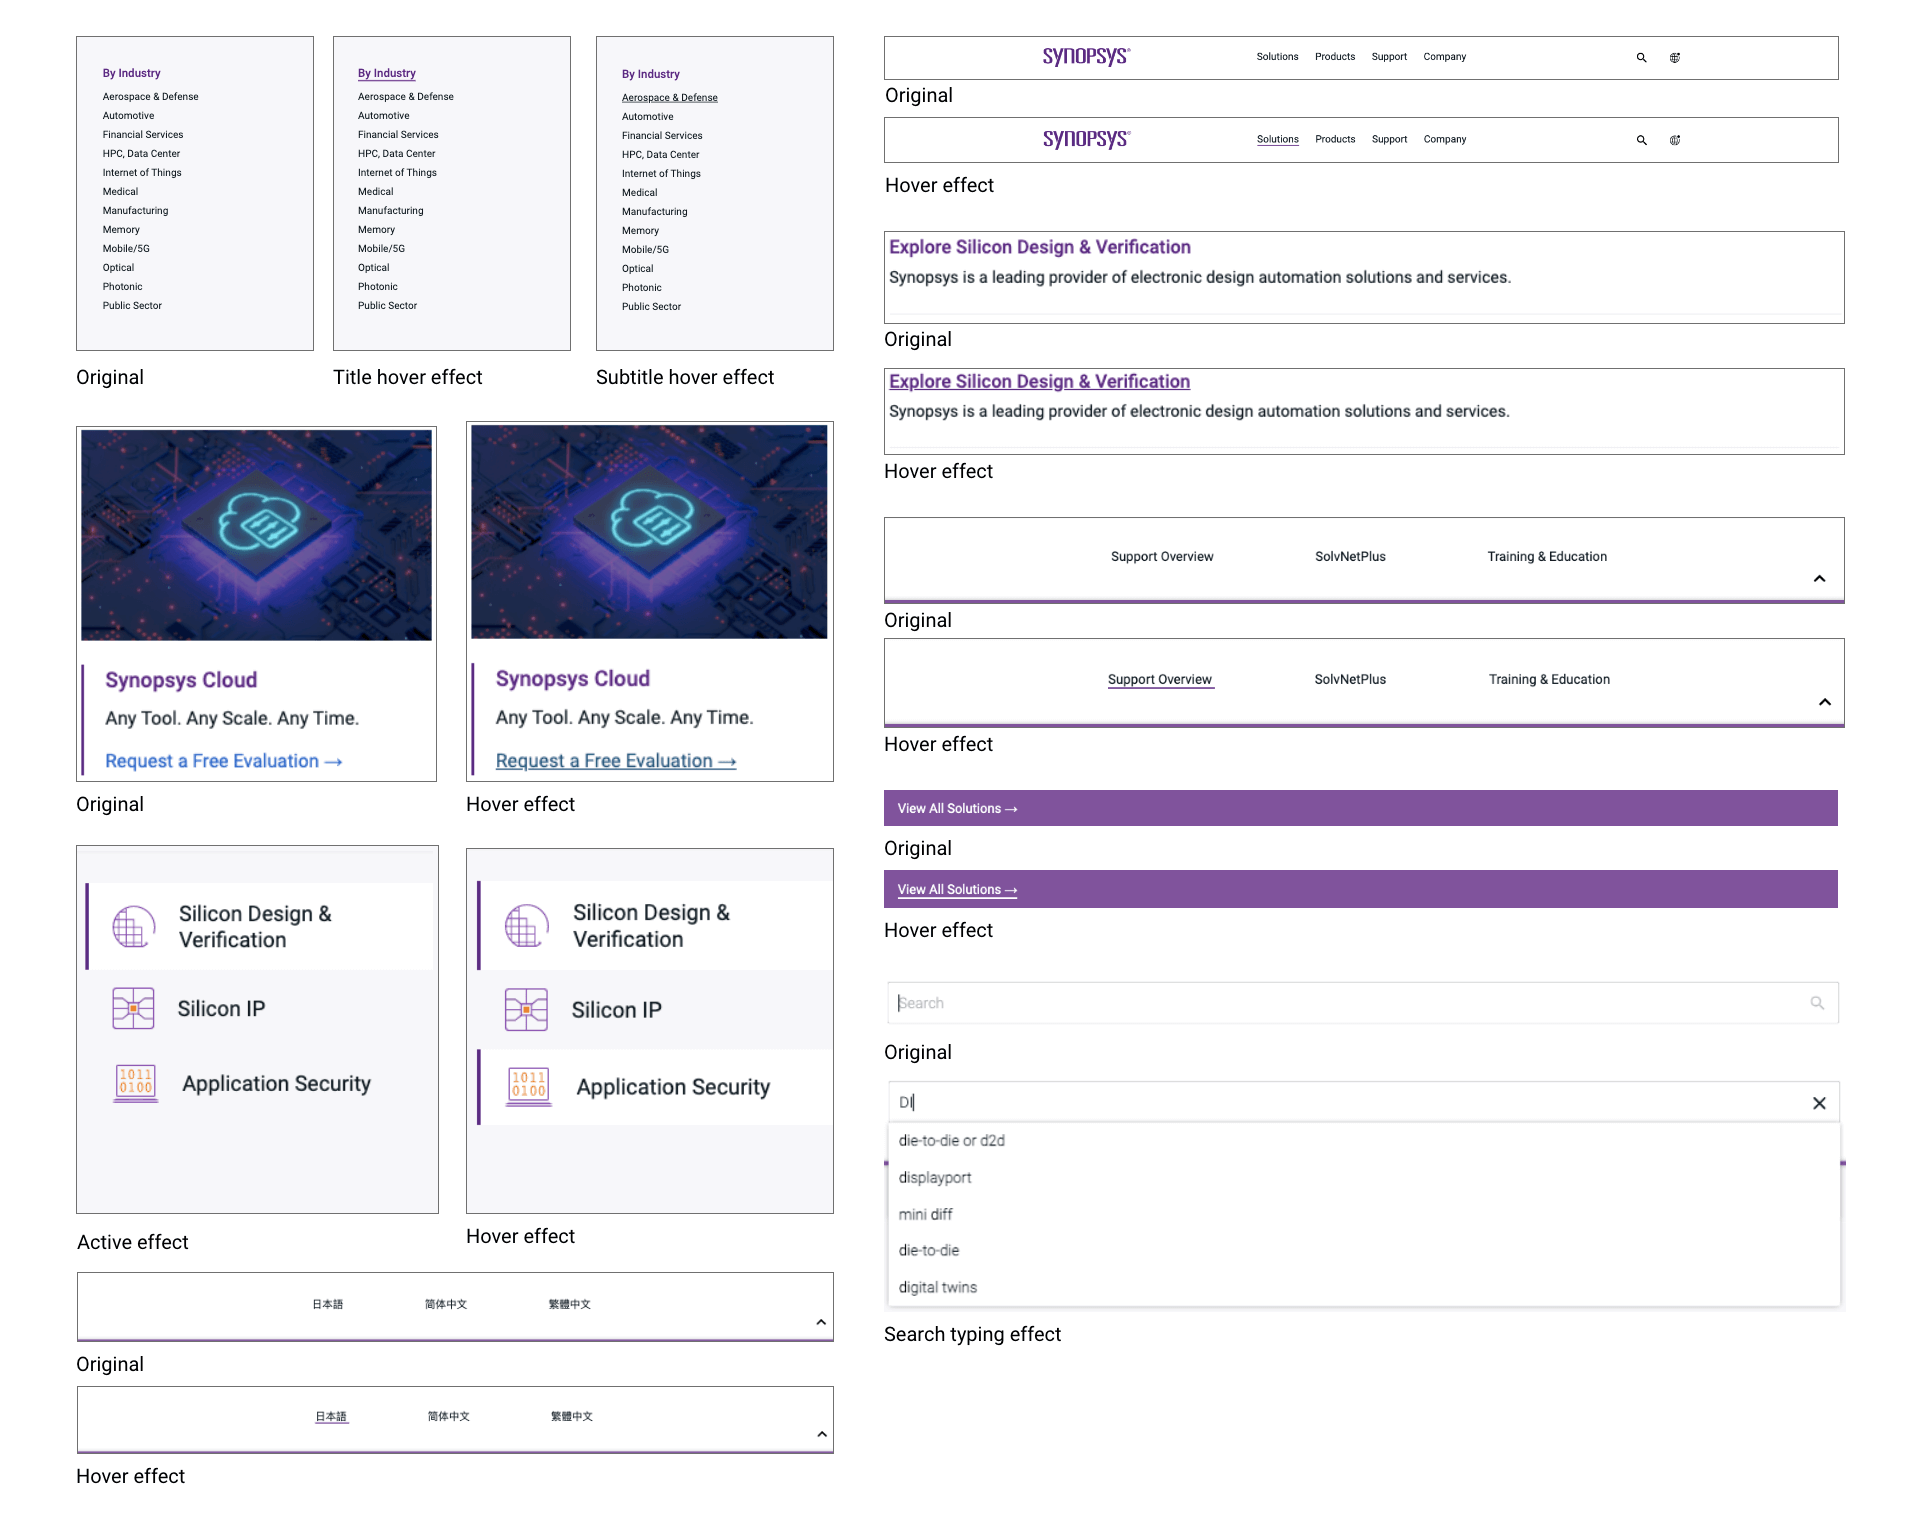
Task: Clear the search text with the X icon
Action: [1819, 1102]
